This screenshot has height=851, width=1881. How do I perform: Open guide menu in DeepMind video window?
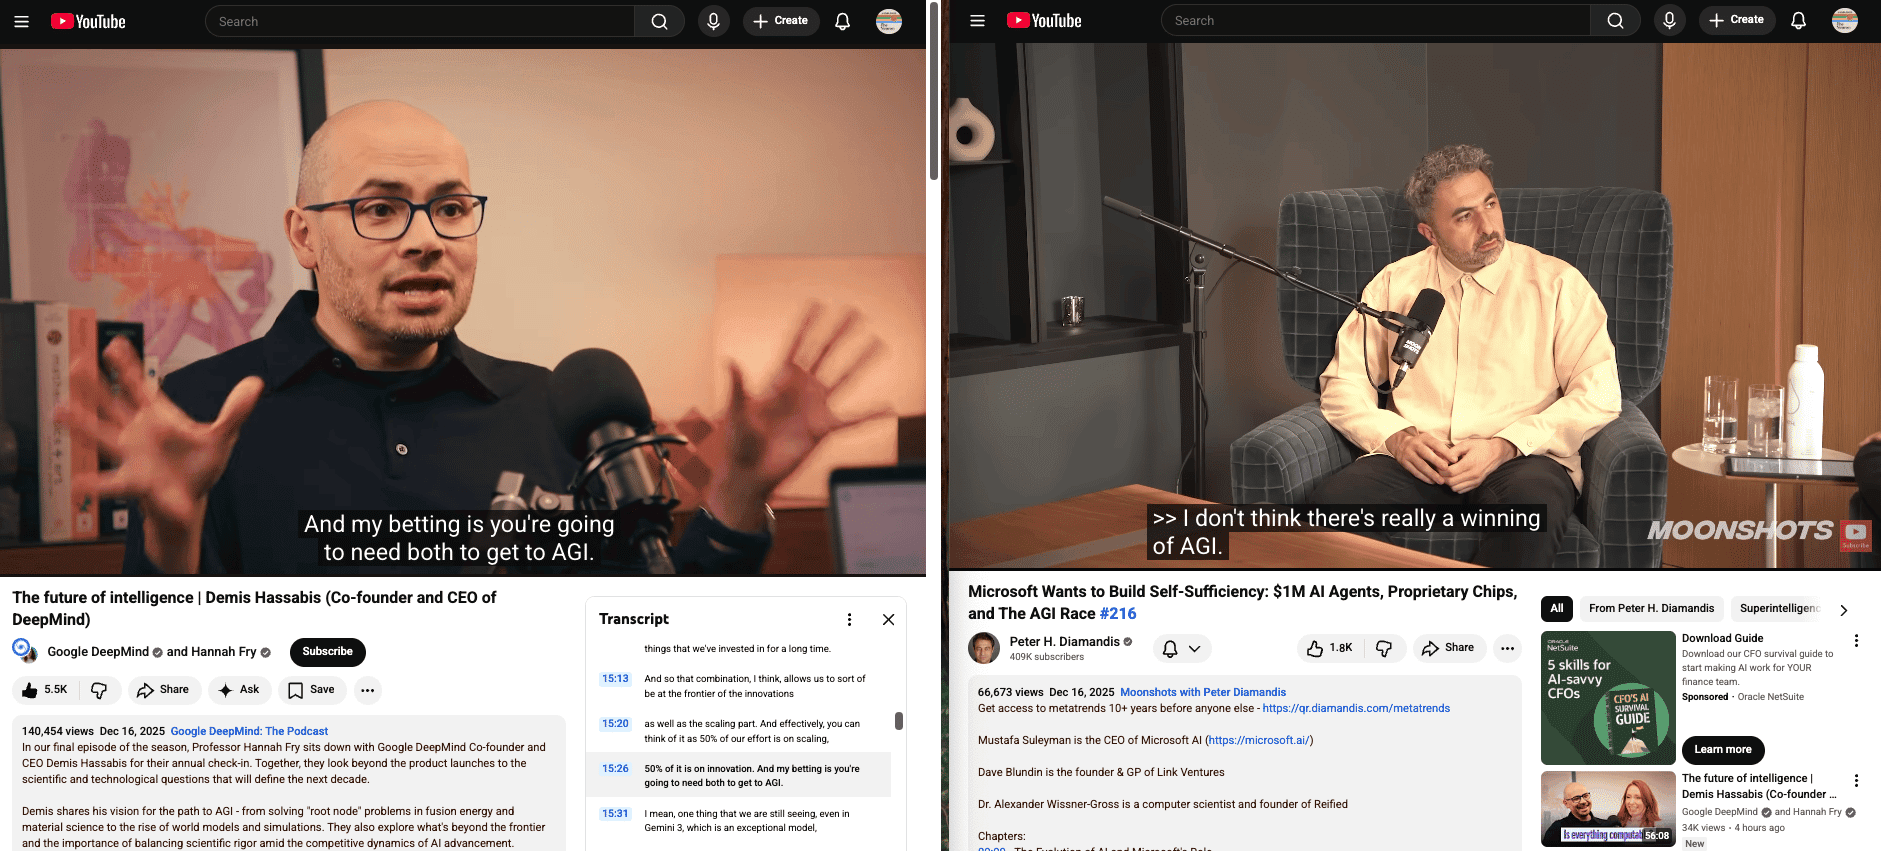click(21, 21)
